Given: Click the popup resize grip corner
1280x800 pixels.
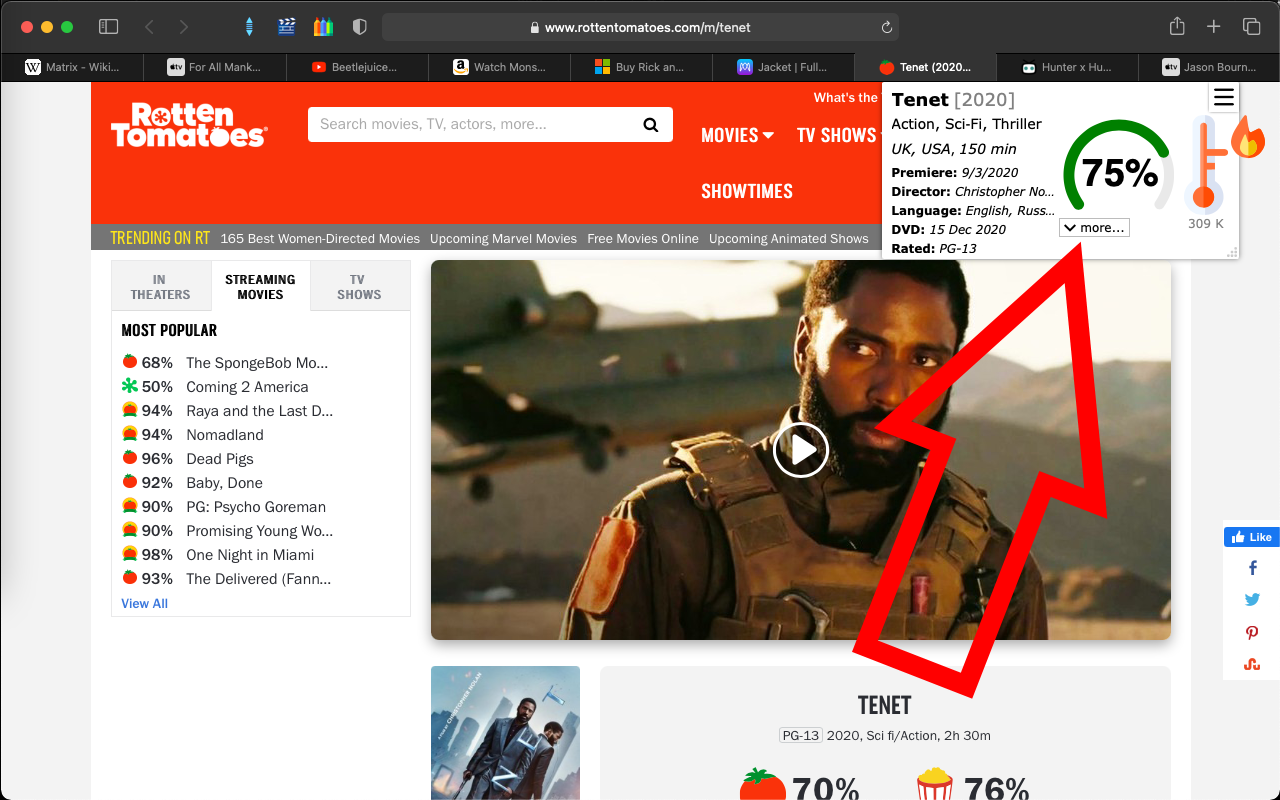Looking at the screenshot, I should click(1233, 252).
